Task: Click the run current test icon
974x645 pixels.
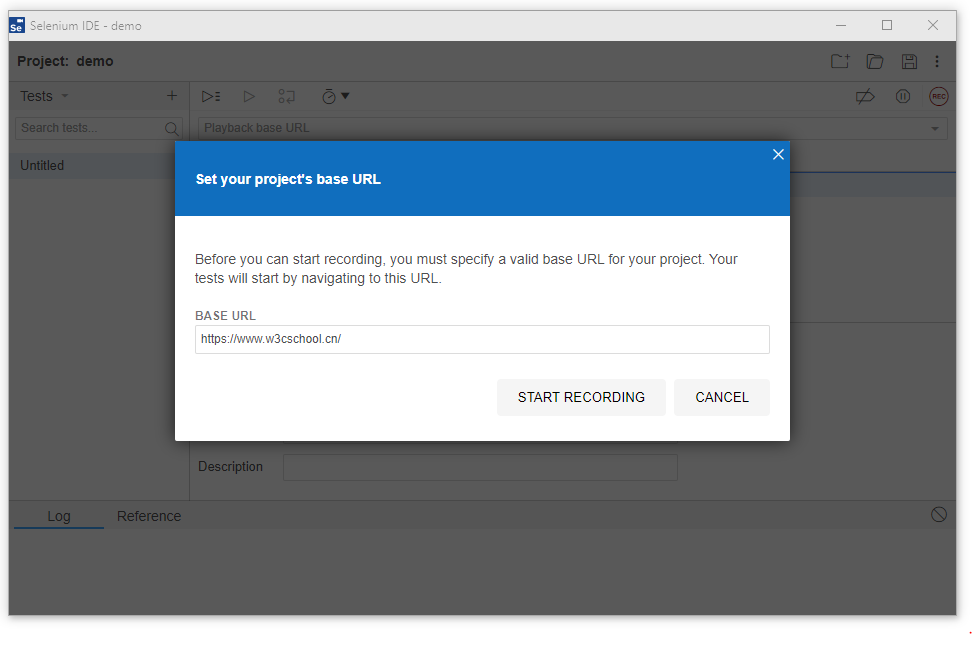Action: click(249, 96)
